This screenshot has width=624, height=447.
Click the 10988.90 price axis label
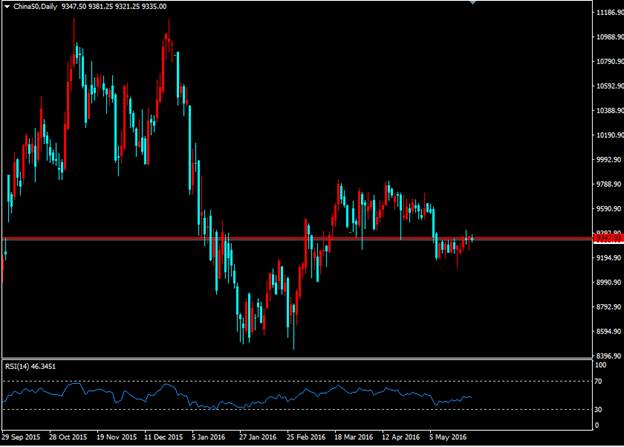click(609, 37)
